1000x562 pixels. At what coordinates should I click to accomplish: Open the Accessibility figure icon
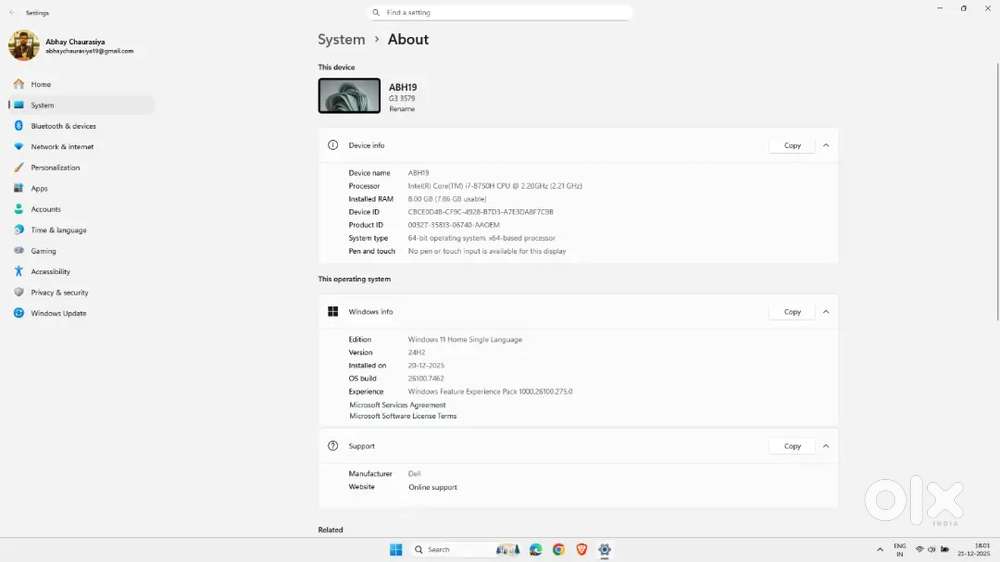(x=18, y=272)
